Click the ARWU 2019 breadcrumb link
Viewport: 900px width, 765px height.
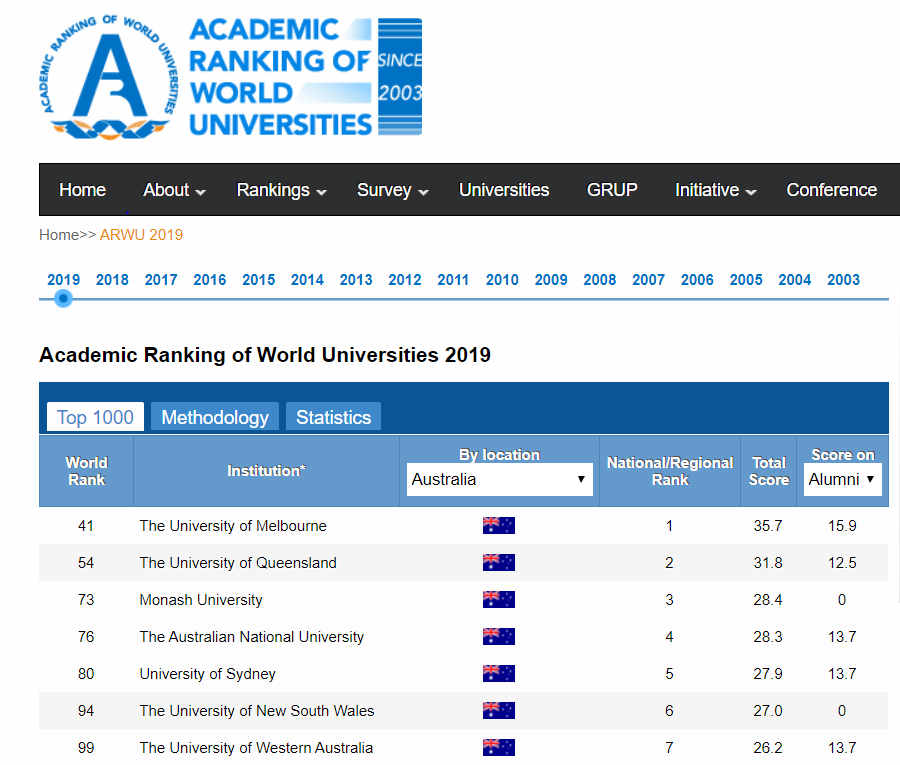pyautogui.click(x=141, y=235)
